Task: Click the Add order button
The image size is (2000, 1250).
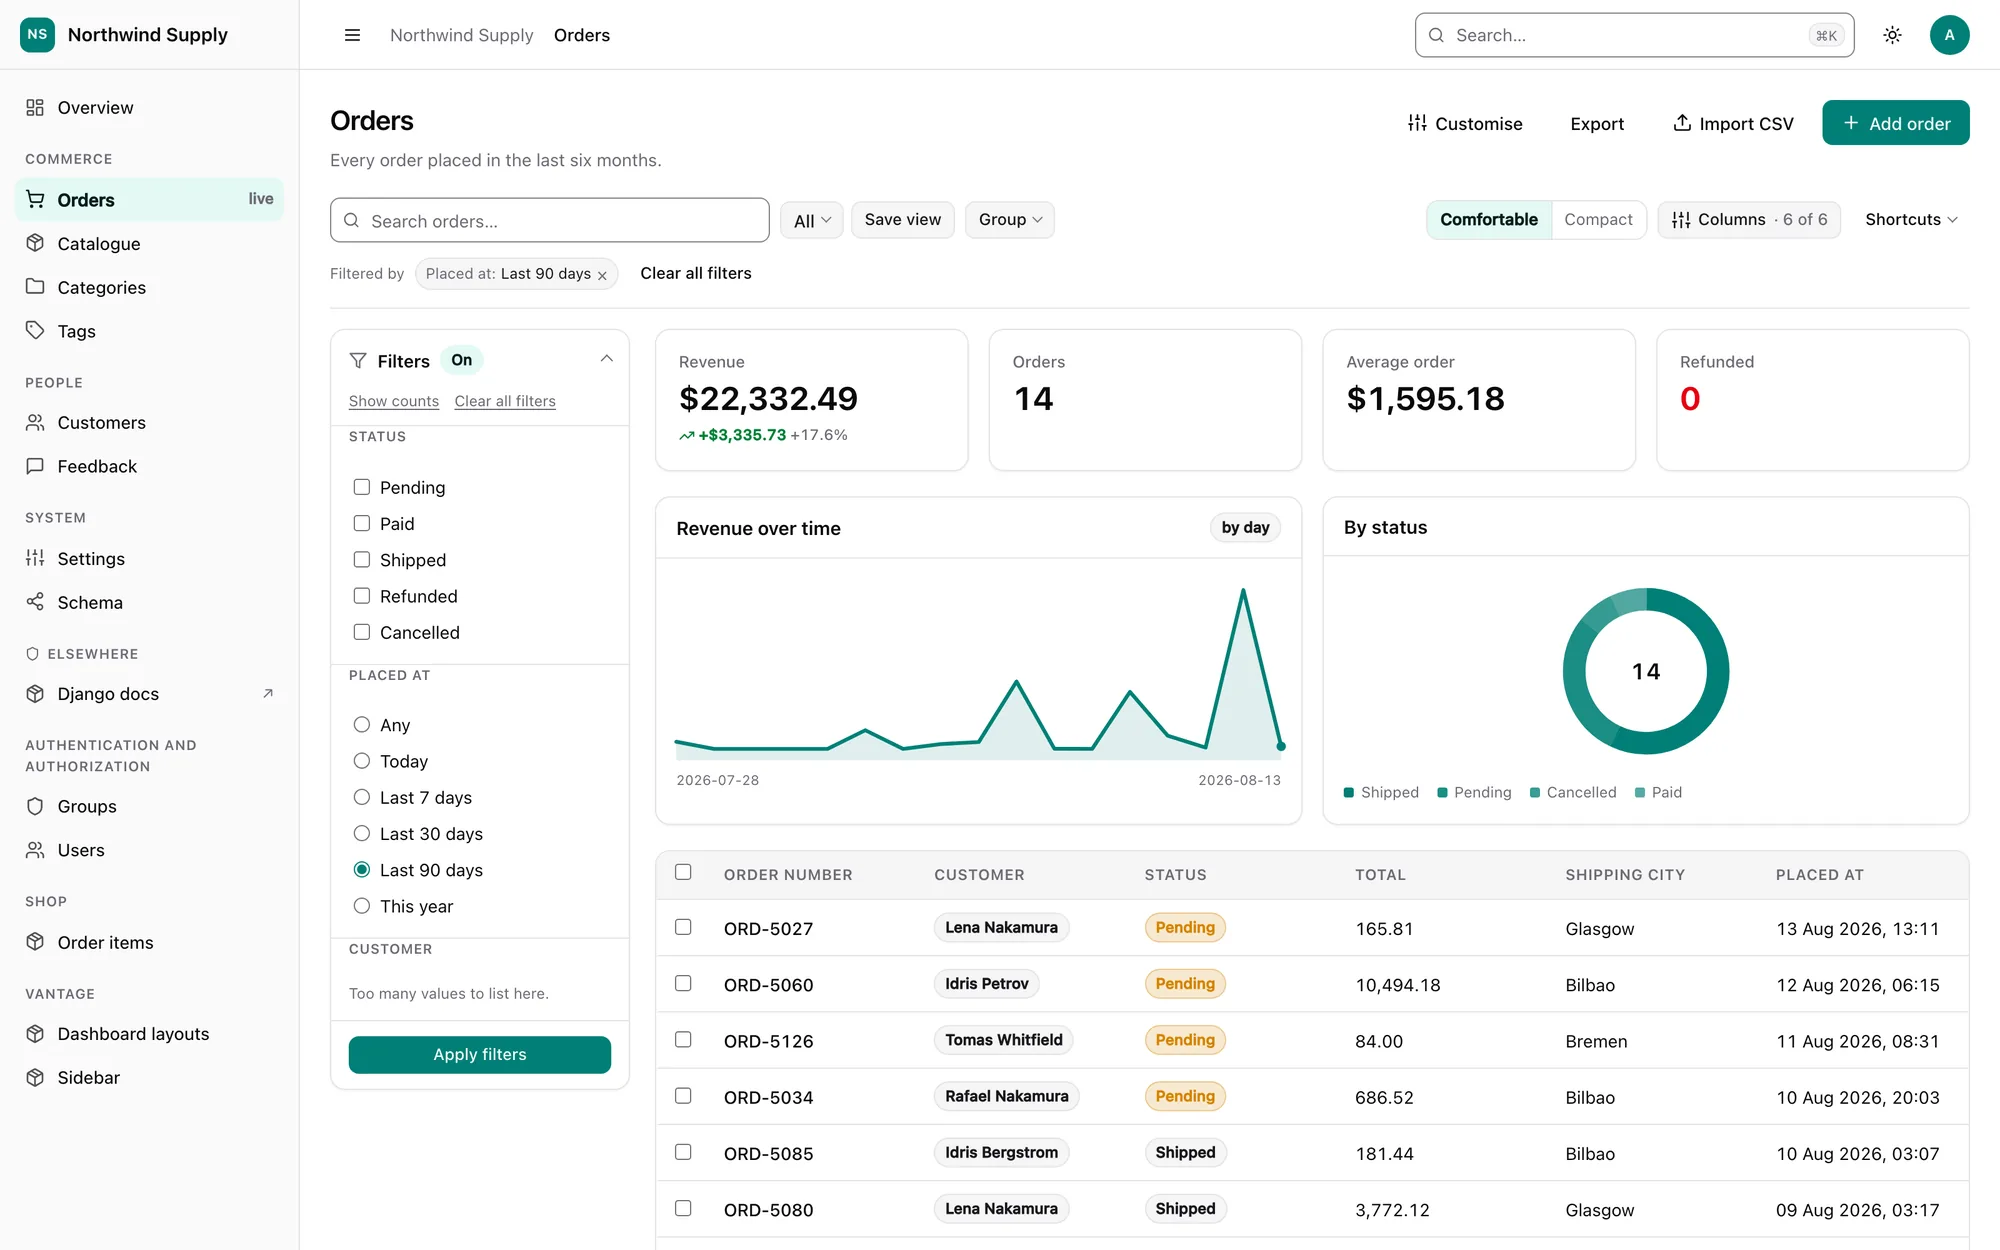Action: [1896, 123]
